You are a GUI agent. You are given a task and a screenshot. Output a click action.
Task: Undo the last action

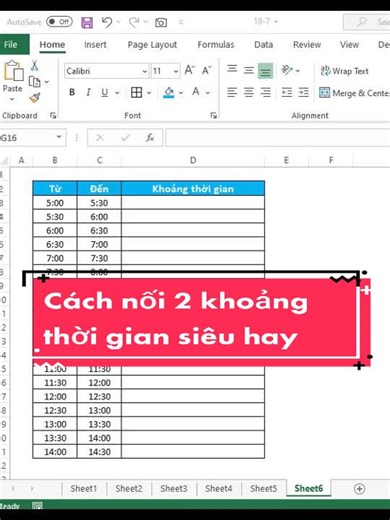click(x=107, y=22)
